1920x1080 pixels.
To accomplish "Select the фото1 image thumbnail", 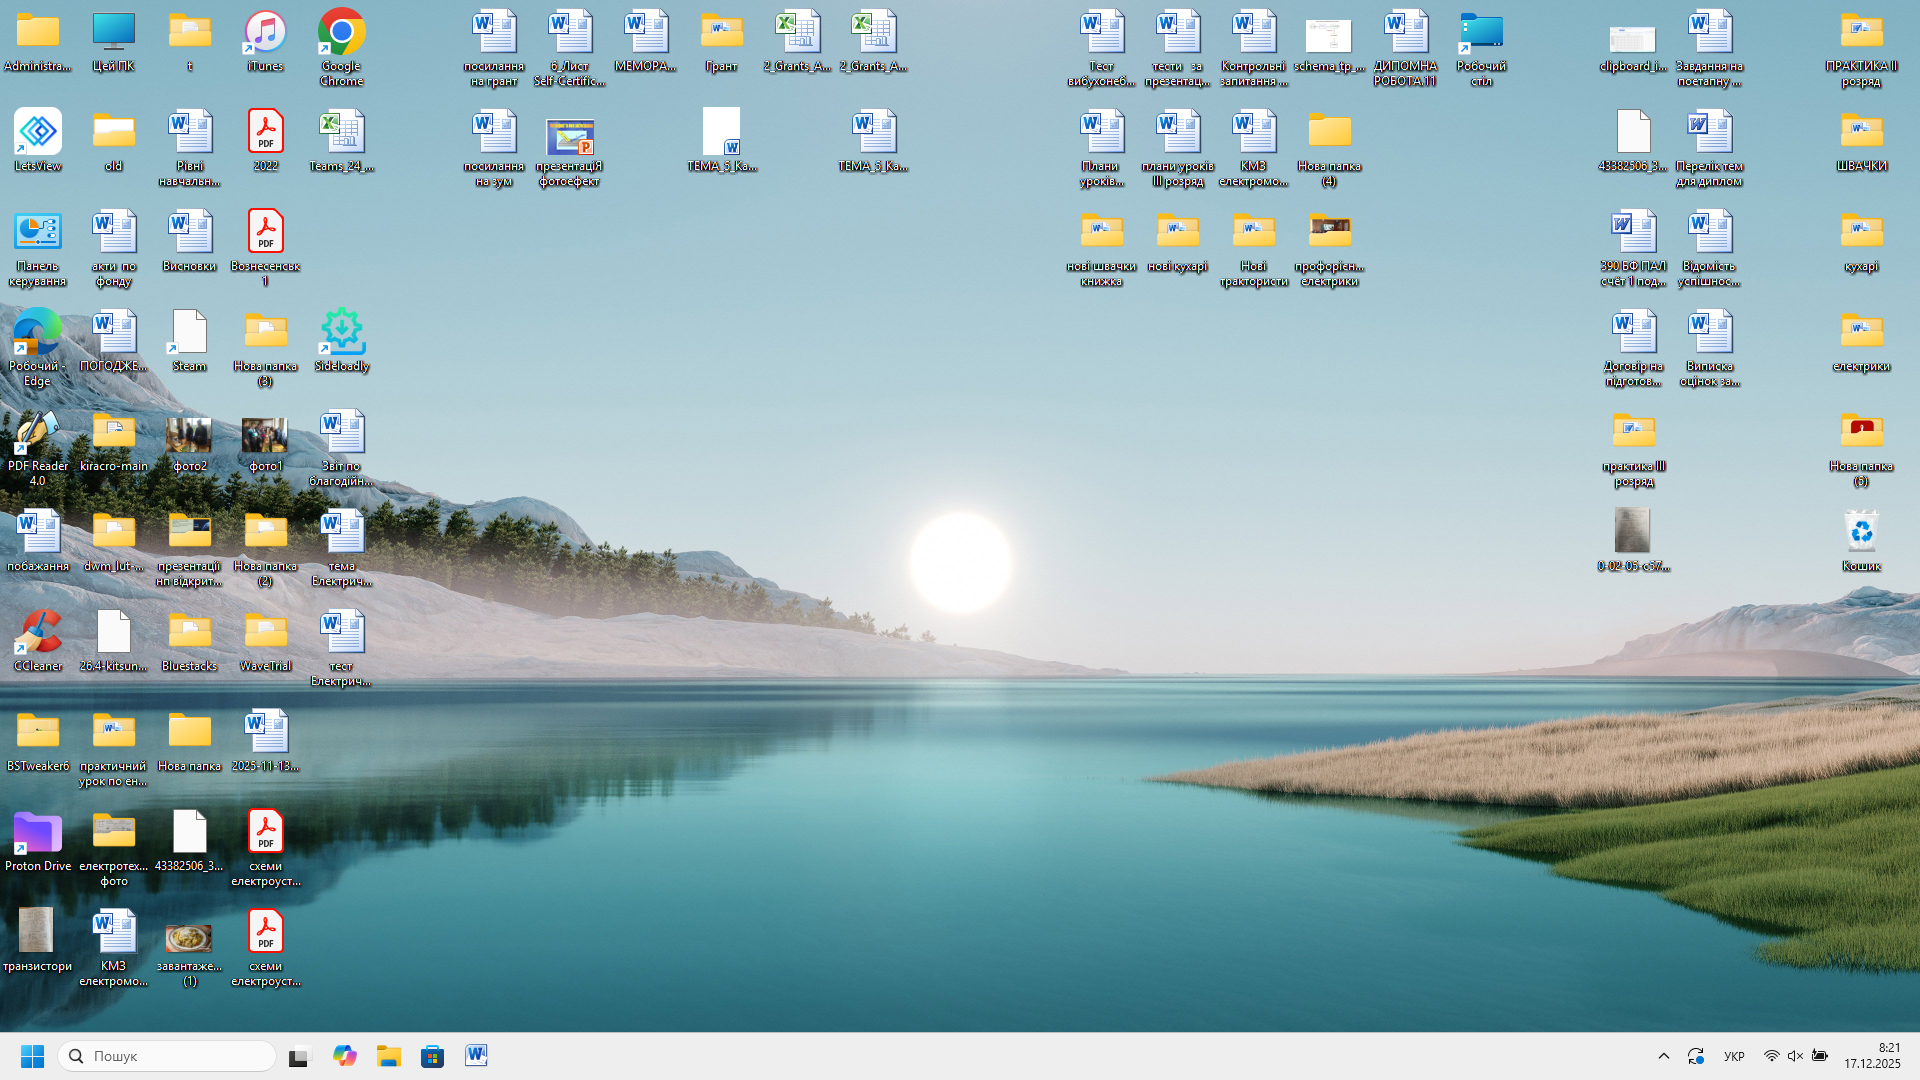I will (265, 435).
